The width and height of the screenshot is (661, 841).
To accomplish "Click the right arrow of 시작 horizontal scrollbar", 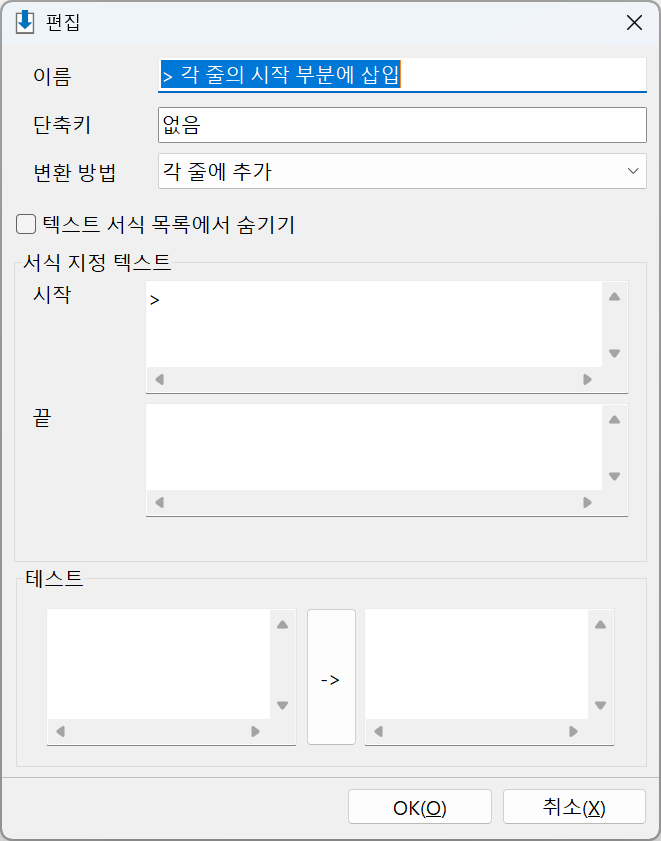I will tap(587, 380).
